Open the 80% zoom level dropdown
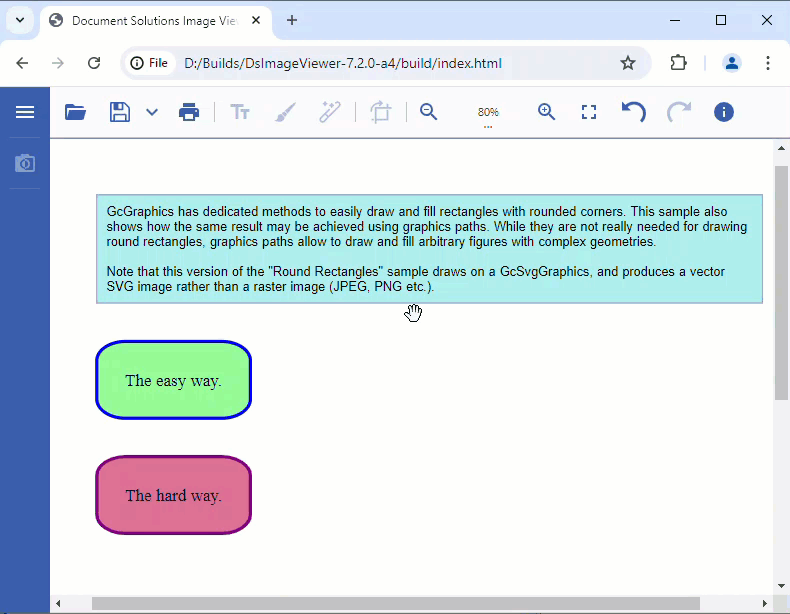The image size is (790, 614). click(488, 113)
